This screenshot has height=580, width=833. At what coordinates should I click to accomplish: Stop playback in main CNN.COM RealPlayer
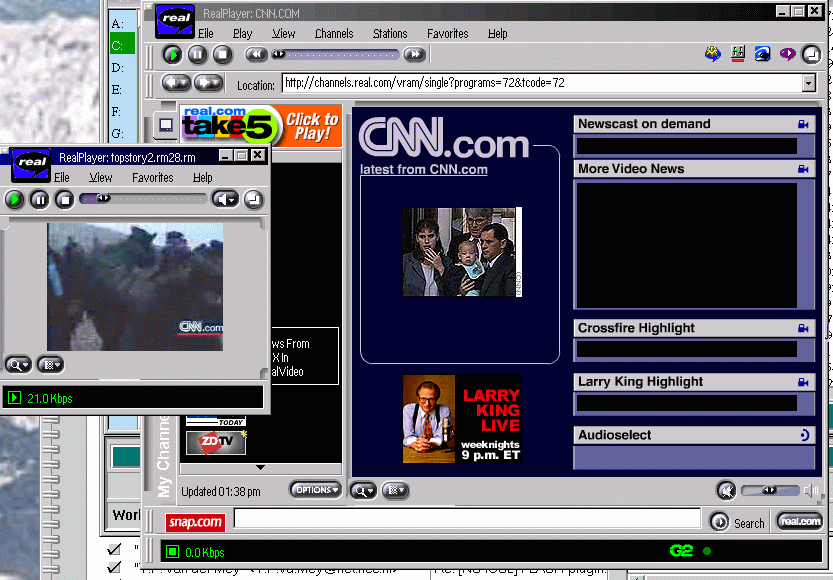click(x=223, y=54)
